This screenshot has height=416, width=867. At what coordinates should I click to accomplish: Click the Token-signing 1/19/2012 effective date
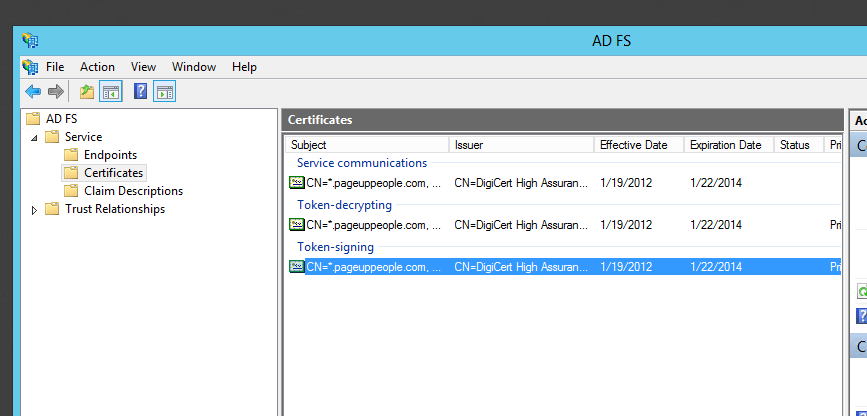click(x=626, y=267)
